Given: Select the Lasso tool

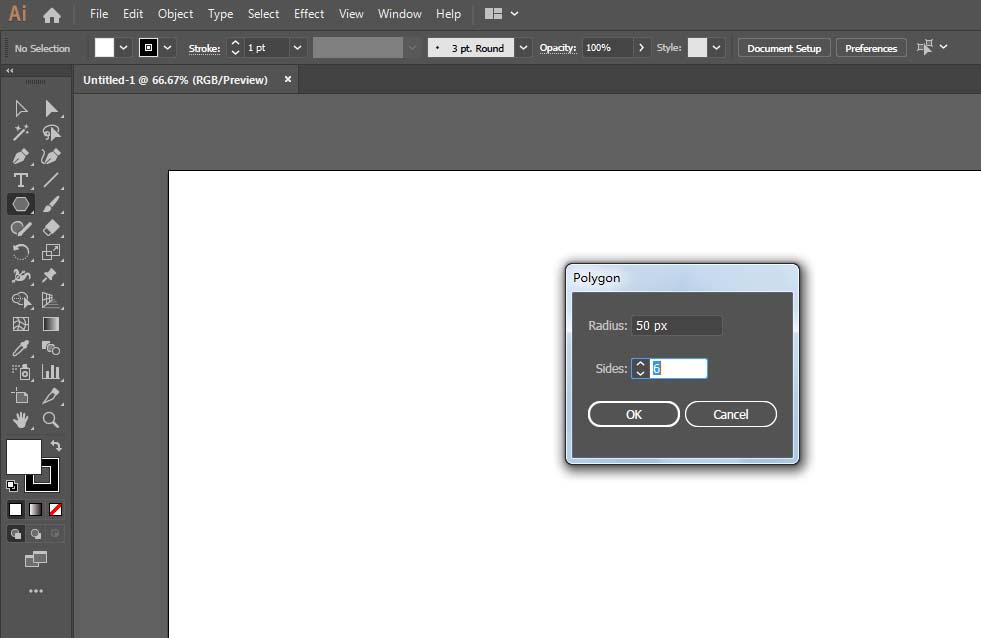Looking at the screenshot, I should click(51, 133).
